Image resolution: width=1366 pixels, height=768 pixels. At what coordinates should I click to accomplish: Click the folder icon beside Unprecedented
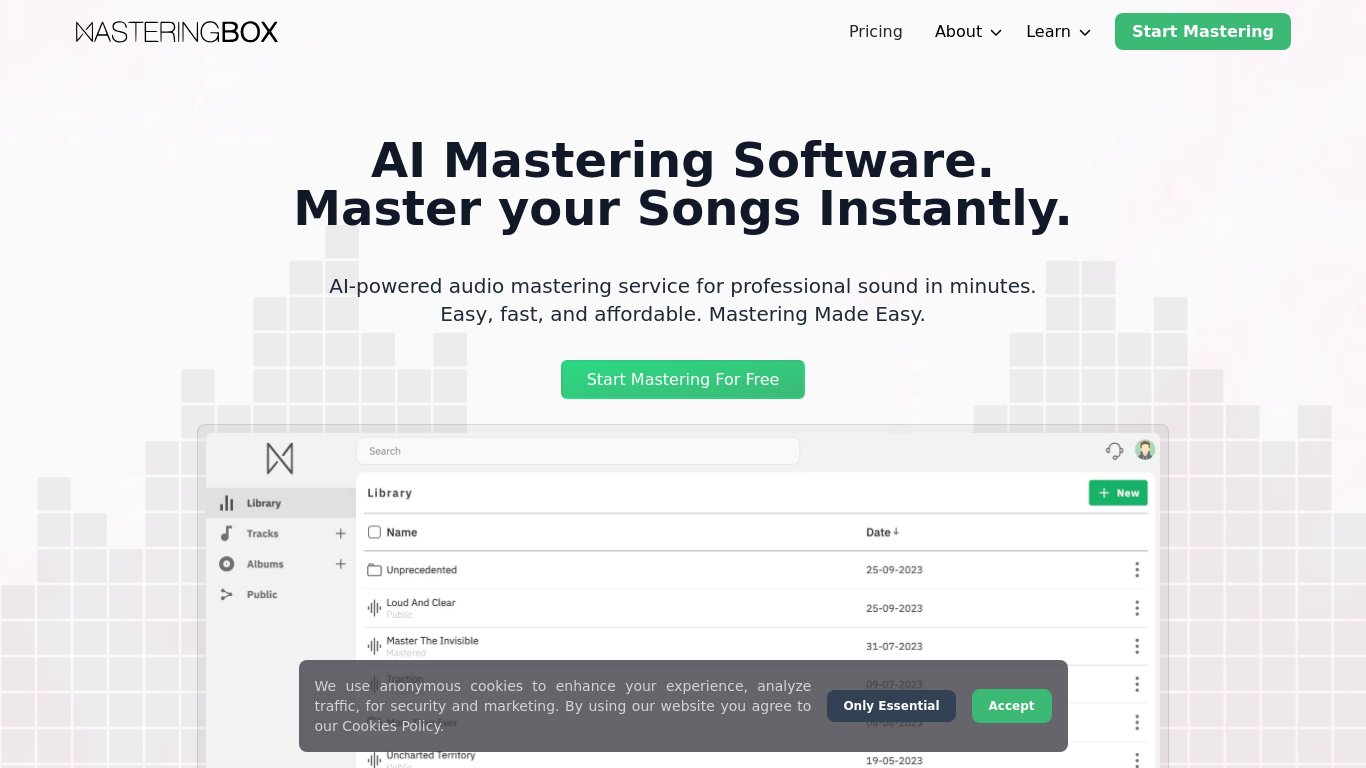point(374,570)
